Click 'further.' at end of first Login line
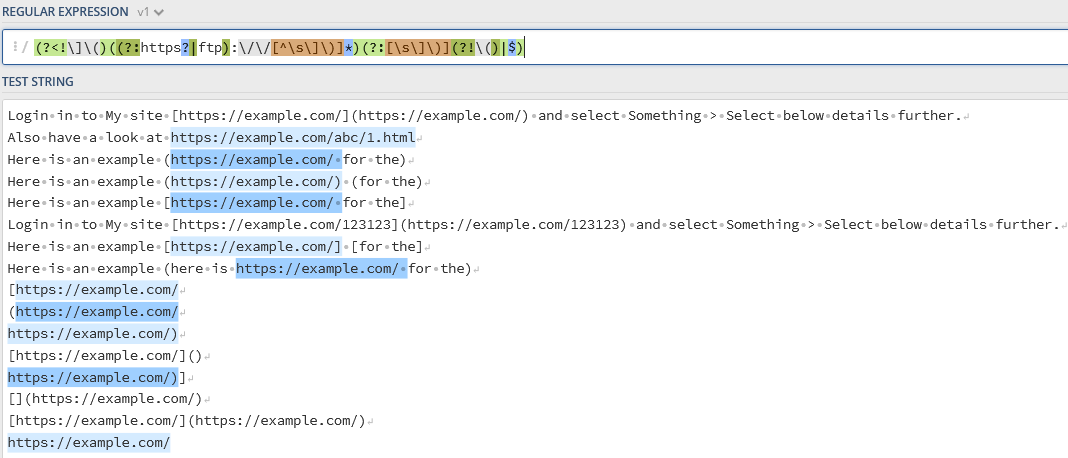This screenshot has height=458, width=1068. point(929,116)
